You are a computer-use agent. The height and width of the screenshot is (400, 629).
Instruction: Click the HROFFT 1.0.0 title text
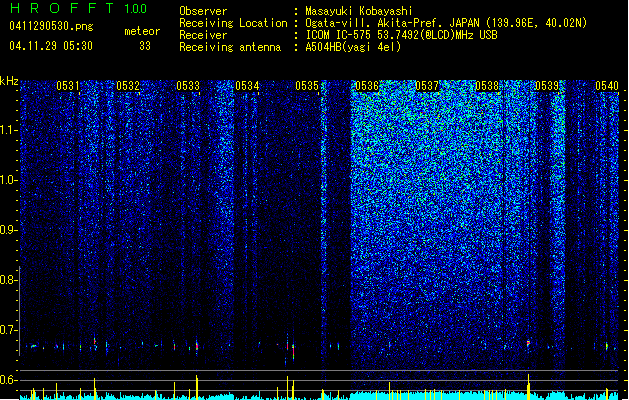coord(79,8)
